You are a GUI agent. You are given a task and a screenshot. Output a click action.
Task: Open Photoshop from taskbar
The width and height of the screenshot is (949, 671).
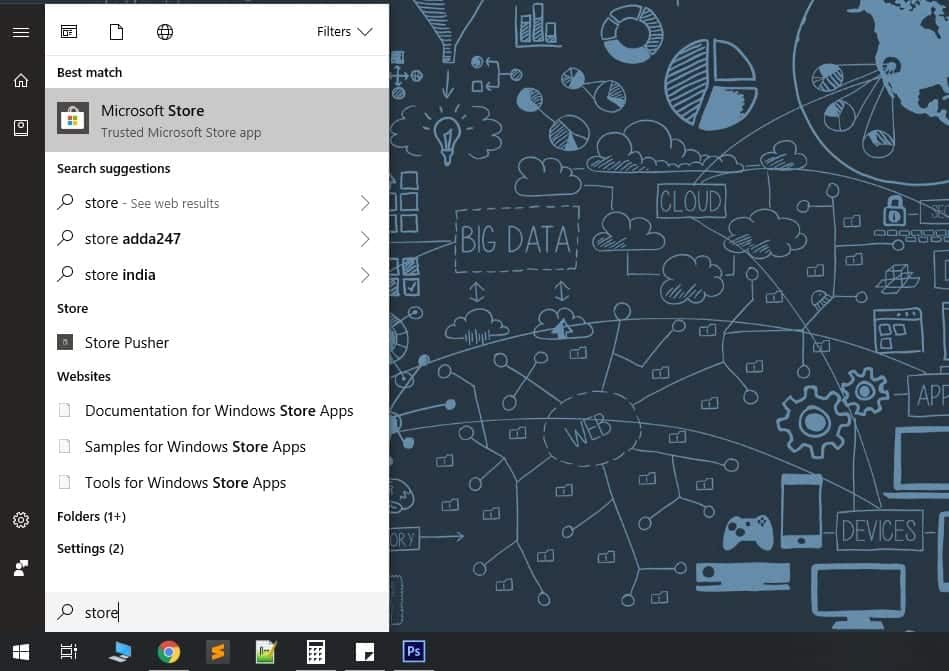[413, 652]
